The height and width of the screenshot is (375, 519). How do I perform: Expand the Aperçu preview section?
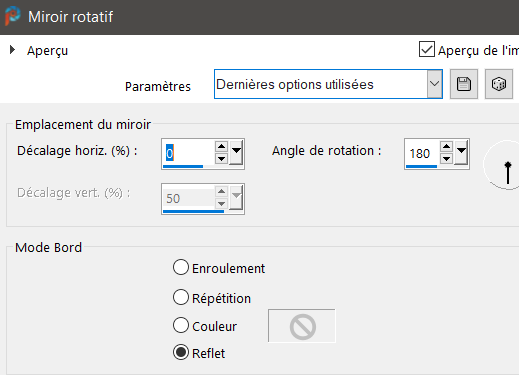point(12,50)
